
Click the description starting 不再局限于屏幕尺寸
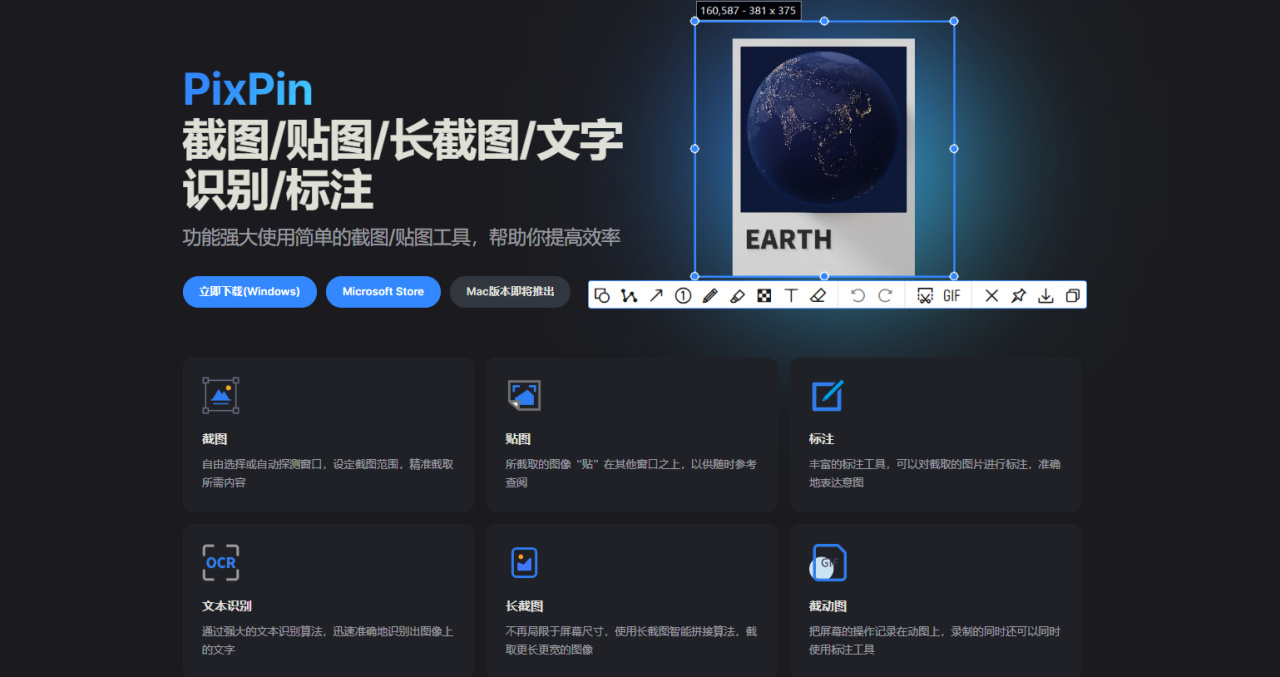631,640
